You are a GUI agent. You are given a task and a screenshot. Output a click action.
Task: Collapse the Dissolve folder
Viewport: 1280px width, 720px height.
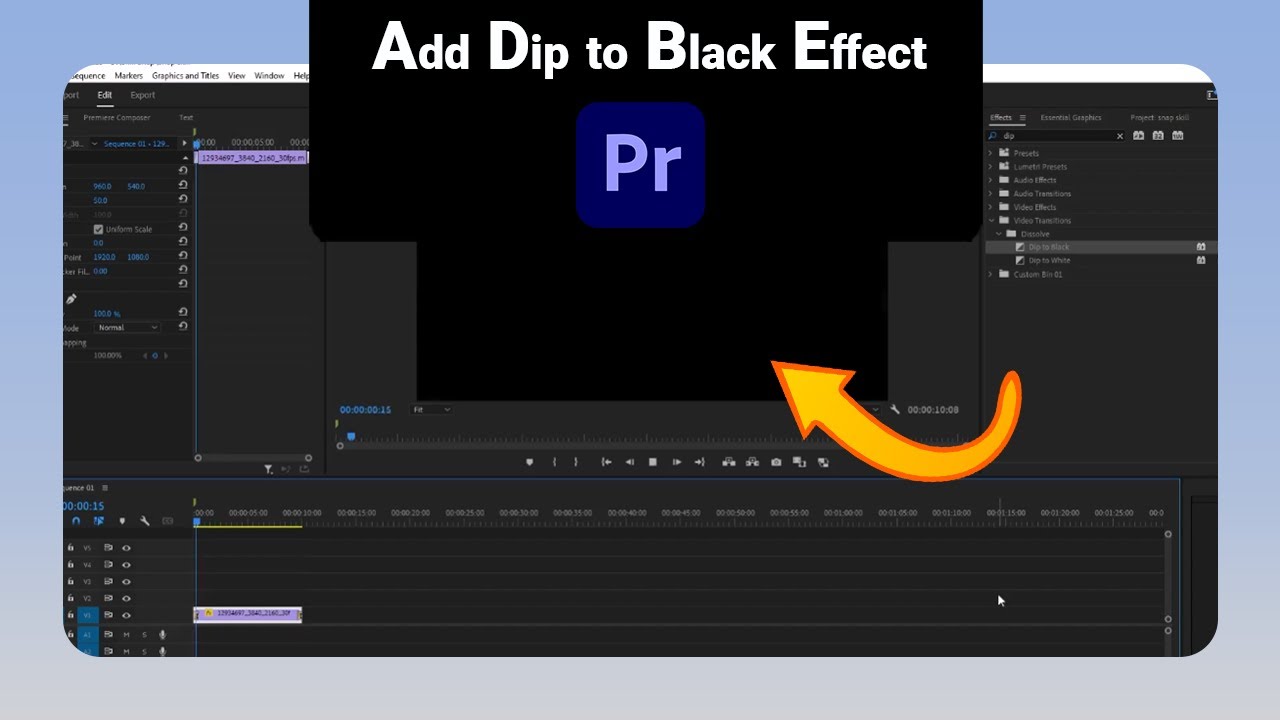click(999, 234)
